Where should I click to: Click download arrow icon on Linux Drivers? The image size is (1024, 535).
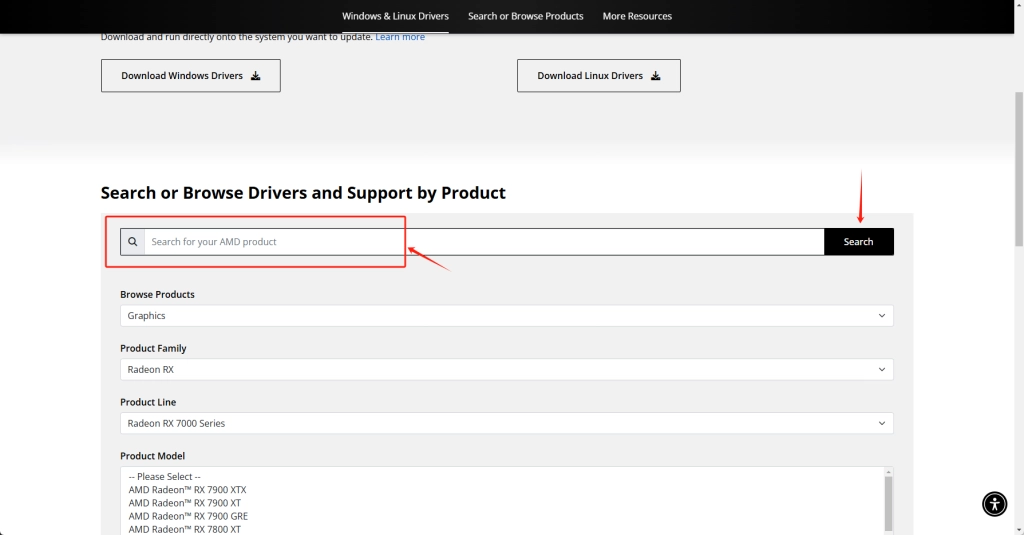655,76
